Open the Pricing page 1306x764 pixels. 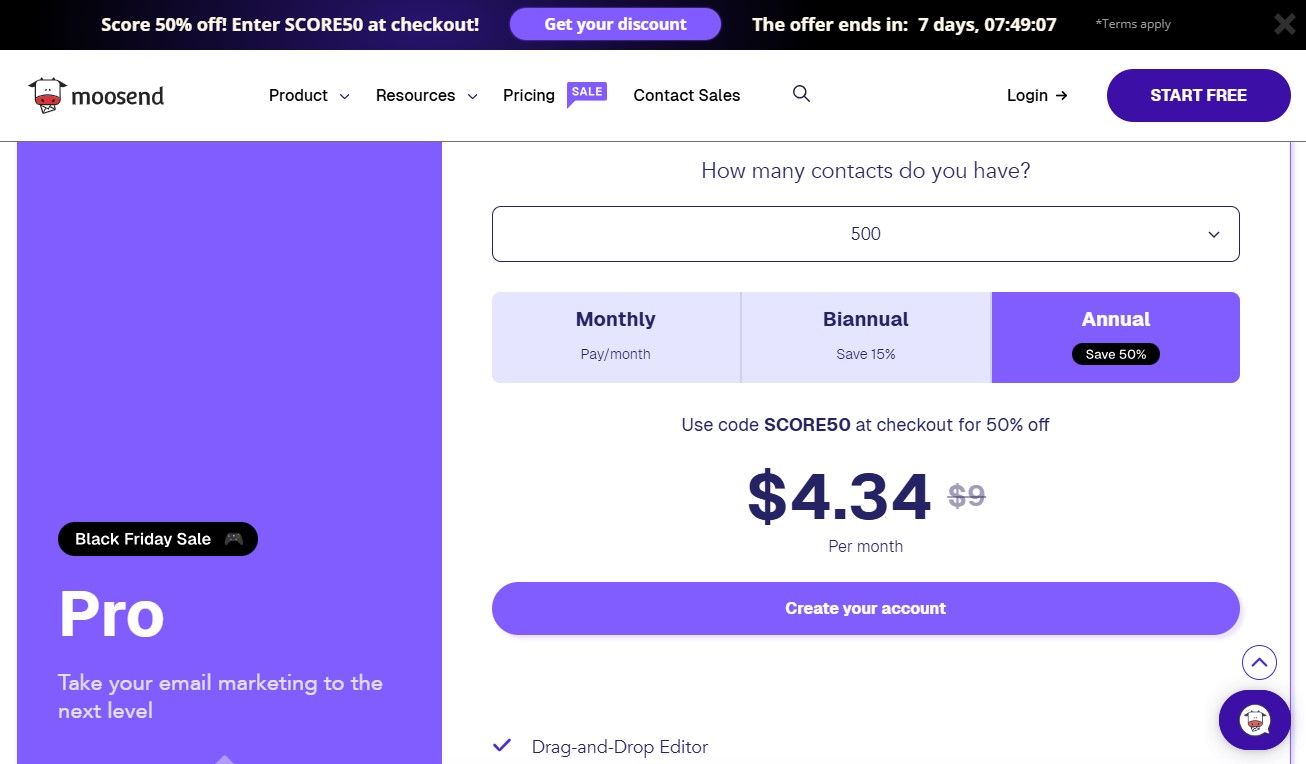[x=528, y=95]
